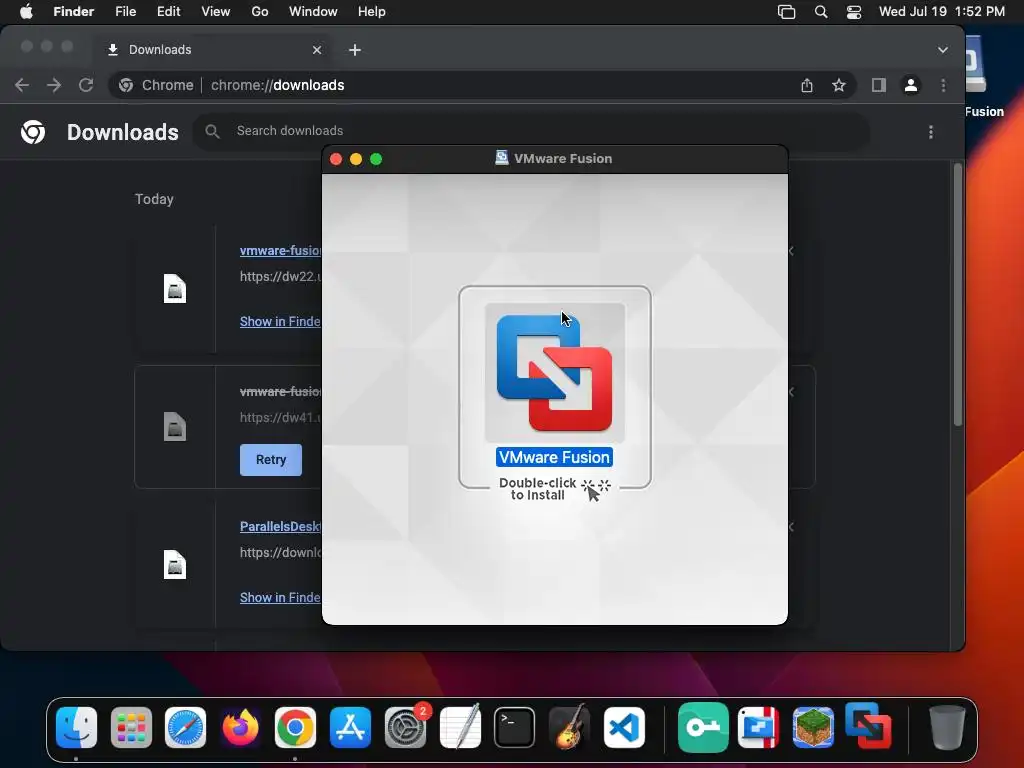
Task: Click Show in Finder for vmware-fusion download
Action: tap(280, 321)
